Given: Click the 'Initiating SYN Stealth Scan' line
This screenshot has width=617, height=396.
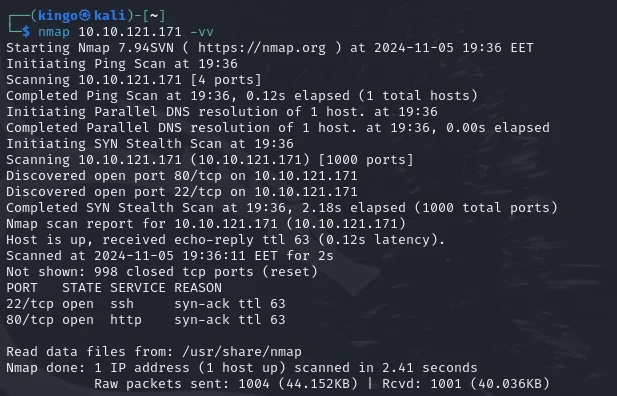Looking at the screenshot, I should coord(150,144).
